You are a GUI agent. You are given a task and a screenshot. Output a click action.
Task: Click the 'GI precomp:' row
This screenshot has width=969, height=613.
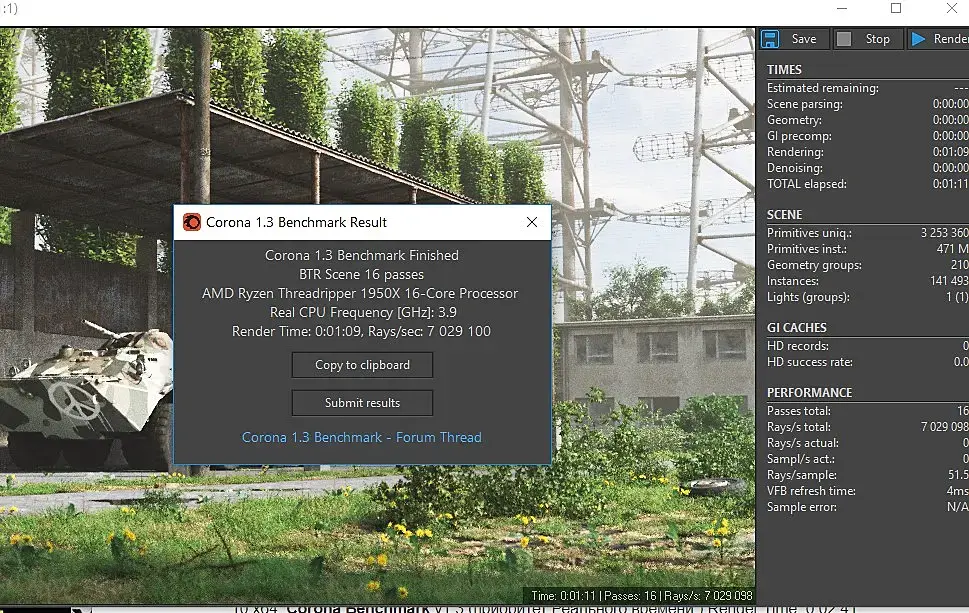pyautogui.click(x=868, y=136)
